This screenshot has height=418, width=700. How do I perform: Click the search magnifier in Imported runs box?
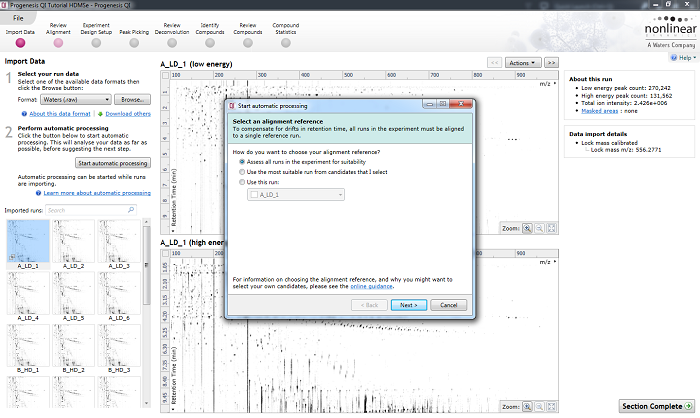point(131,210)
